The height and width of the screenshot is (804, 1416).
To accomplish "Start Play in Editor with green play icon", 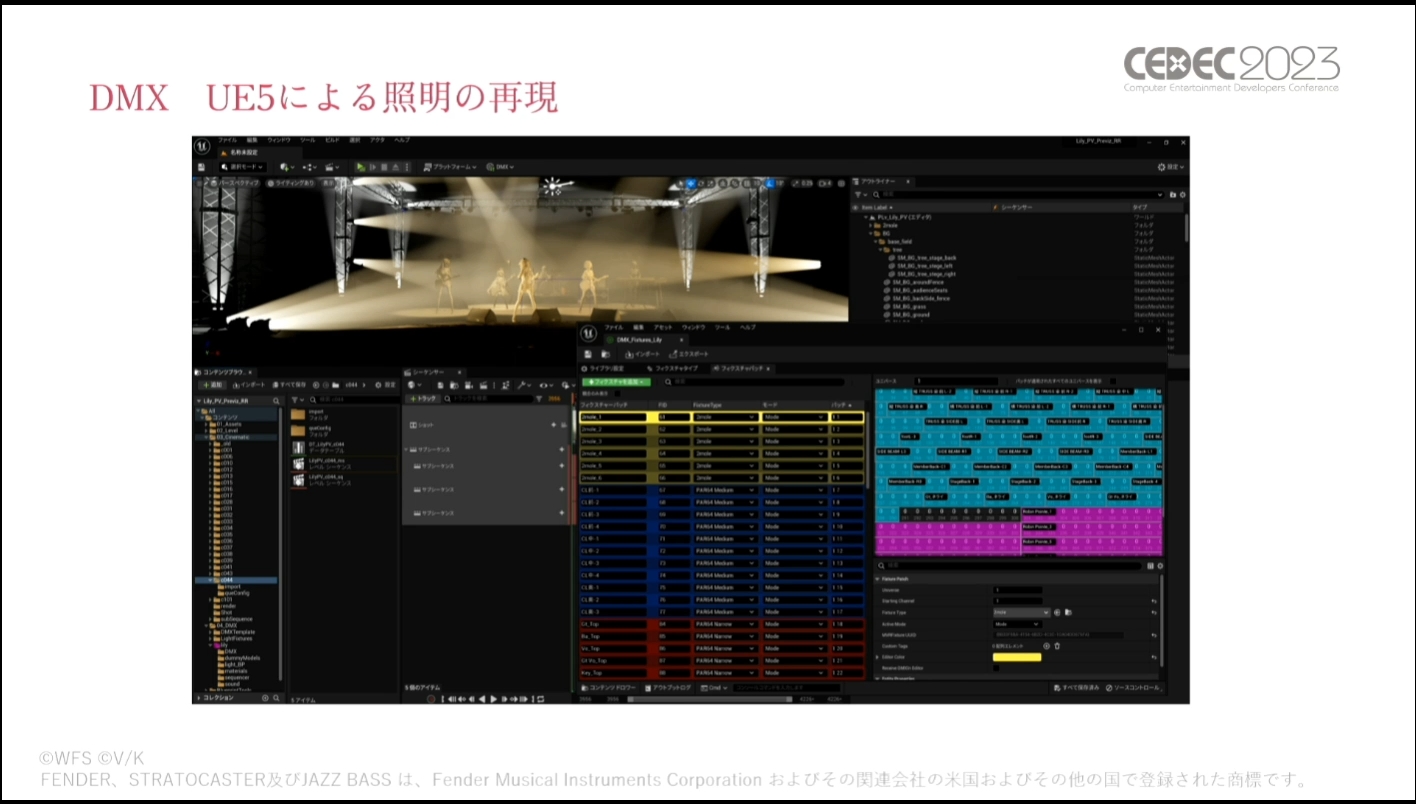I will click(x=361, y=167).
